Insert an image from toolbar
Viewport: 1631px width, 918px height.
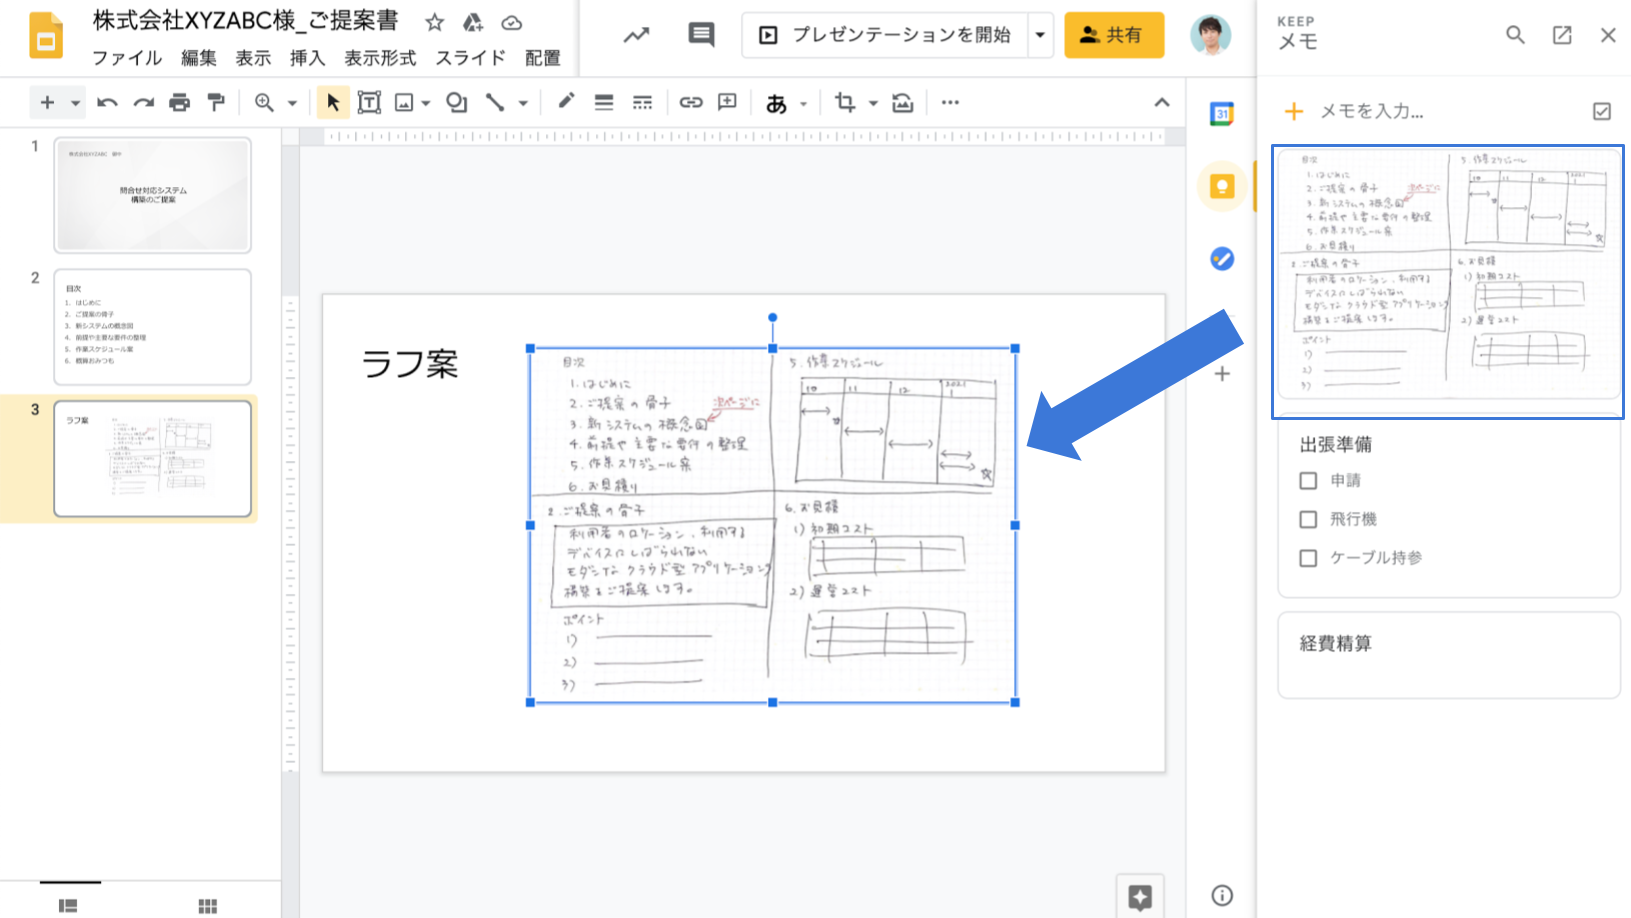click(404, 102)
